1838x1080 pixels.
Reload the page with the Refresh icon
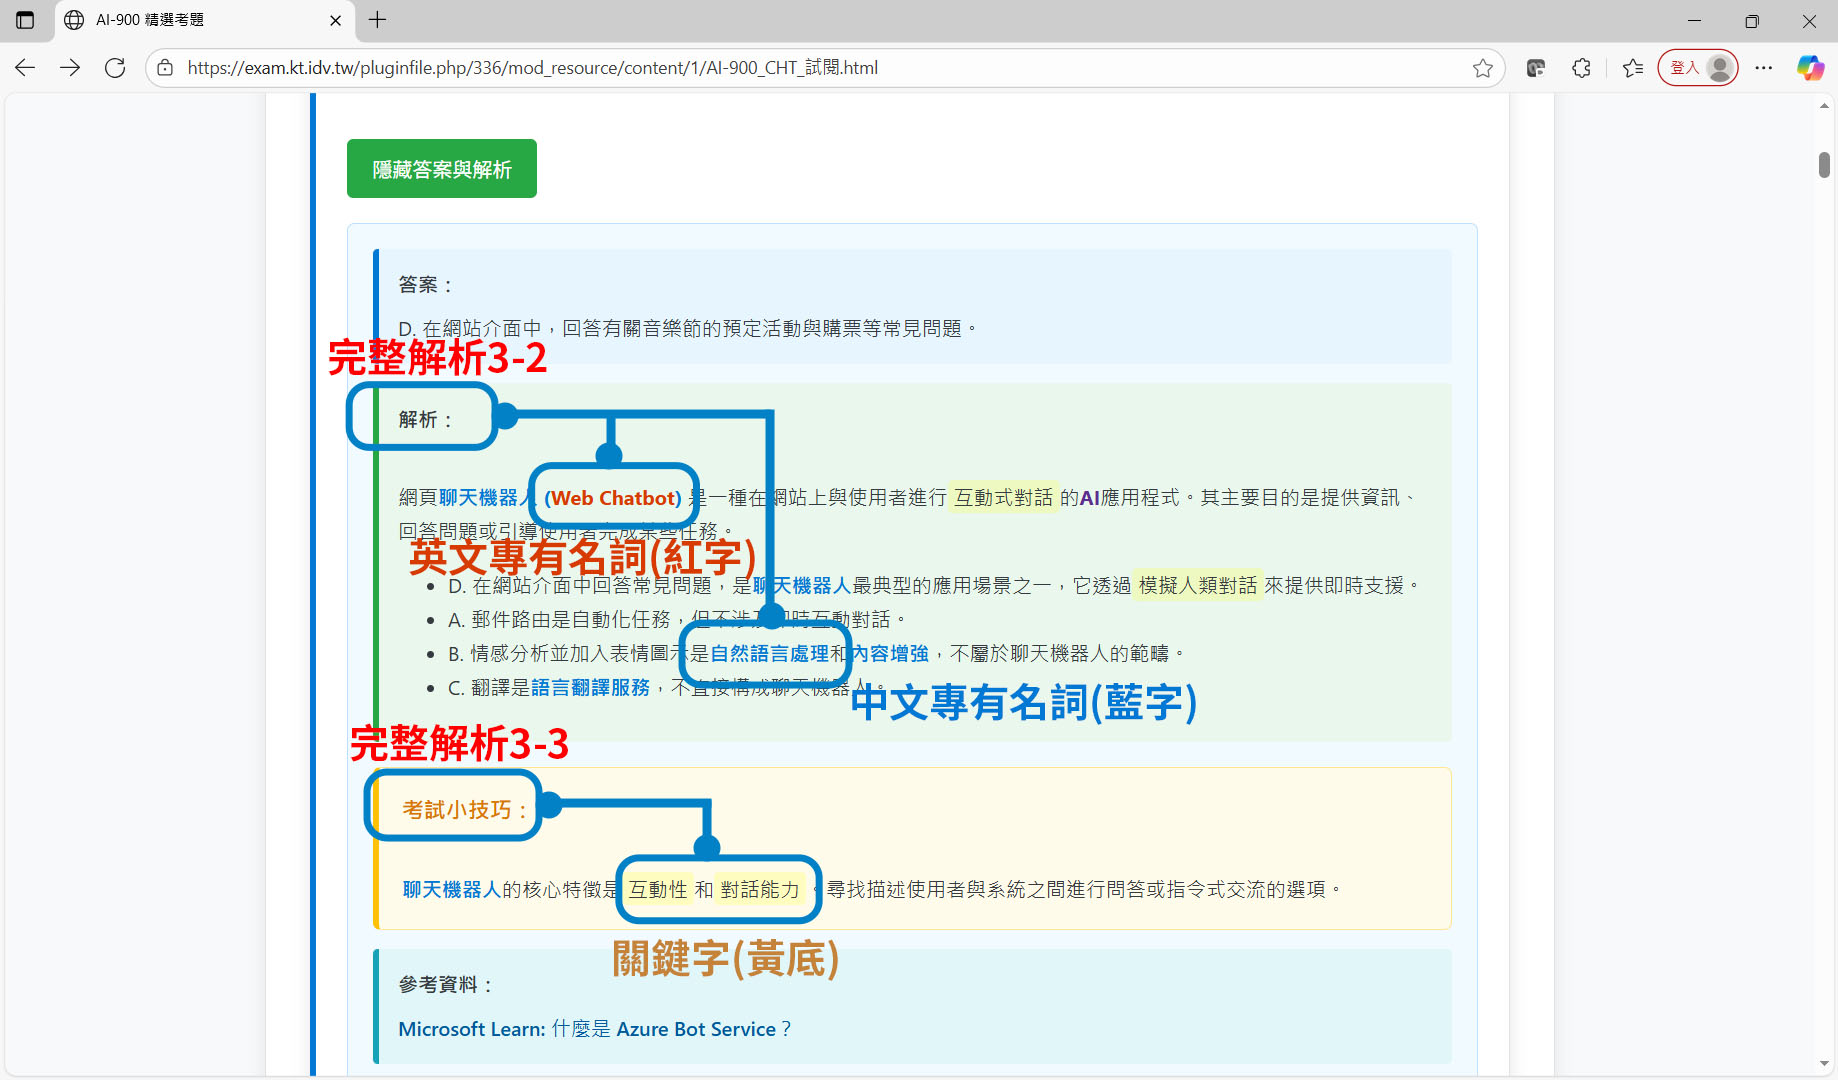[115, 68]
